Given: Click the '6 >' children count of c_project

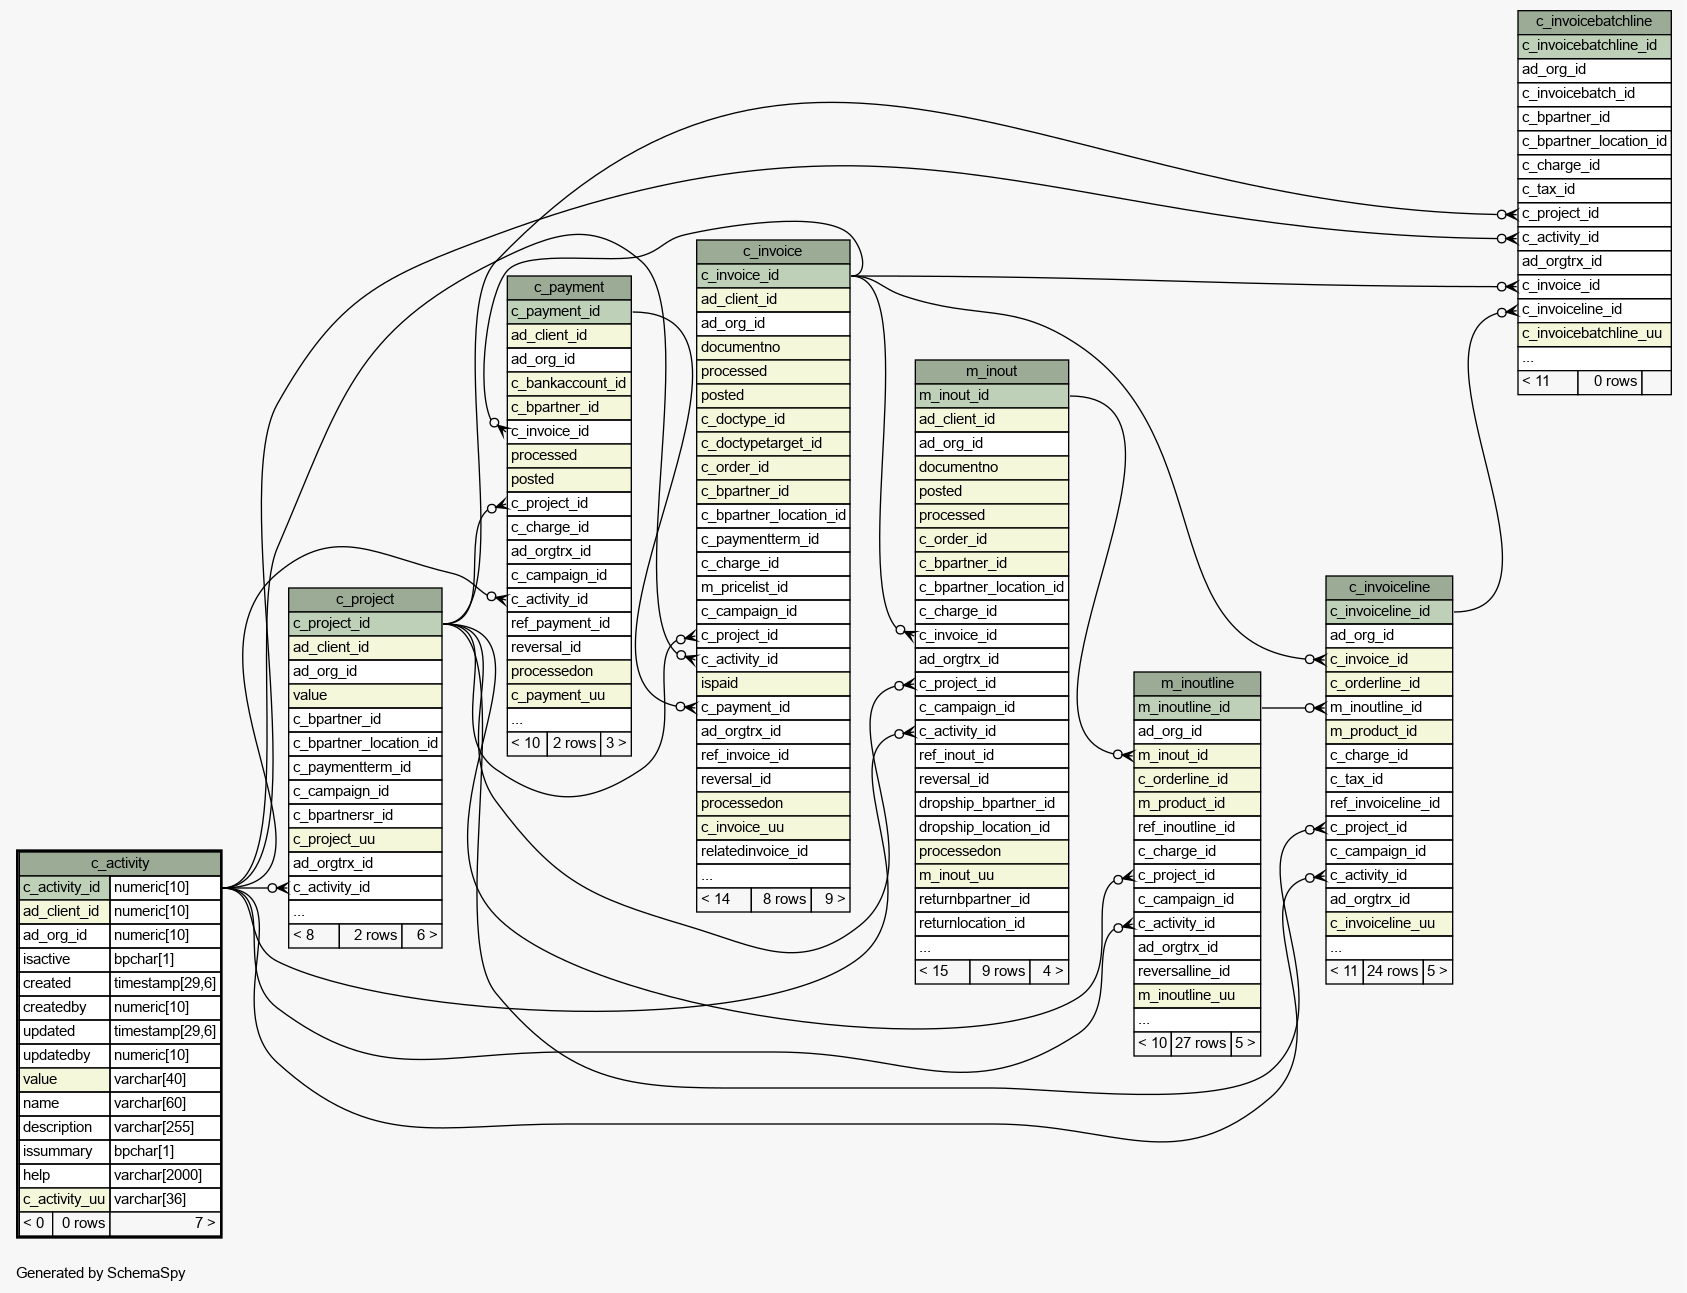Looking at the screenshot, I should pos(422,935).
